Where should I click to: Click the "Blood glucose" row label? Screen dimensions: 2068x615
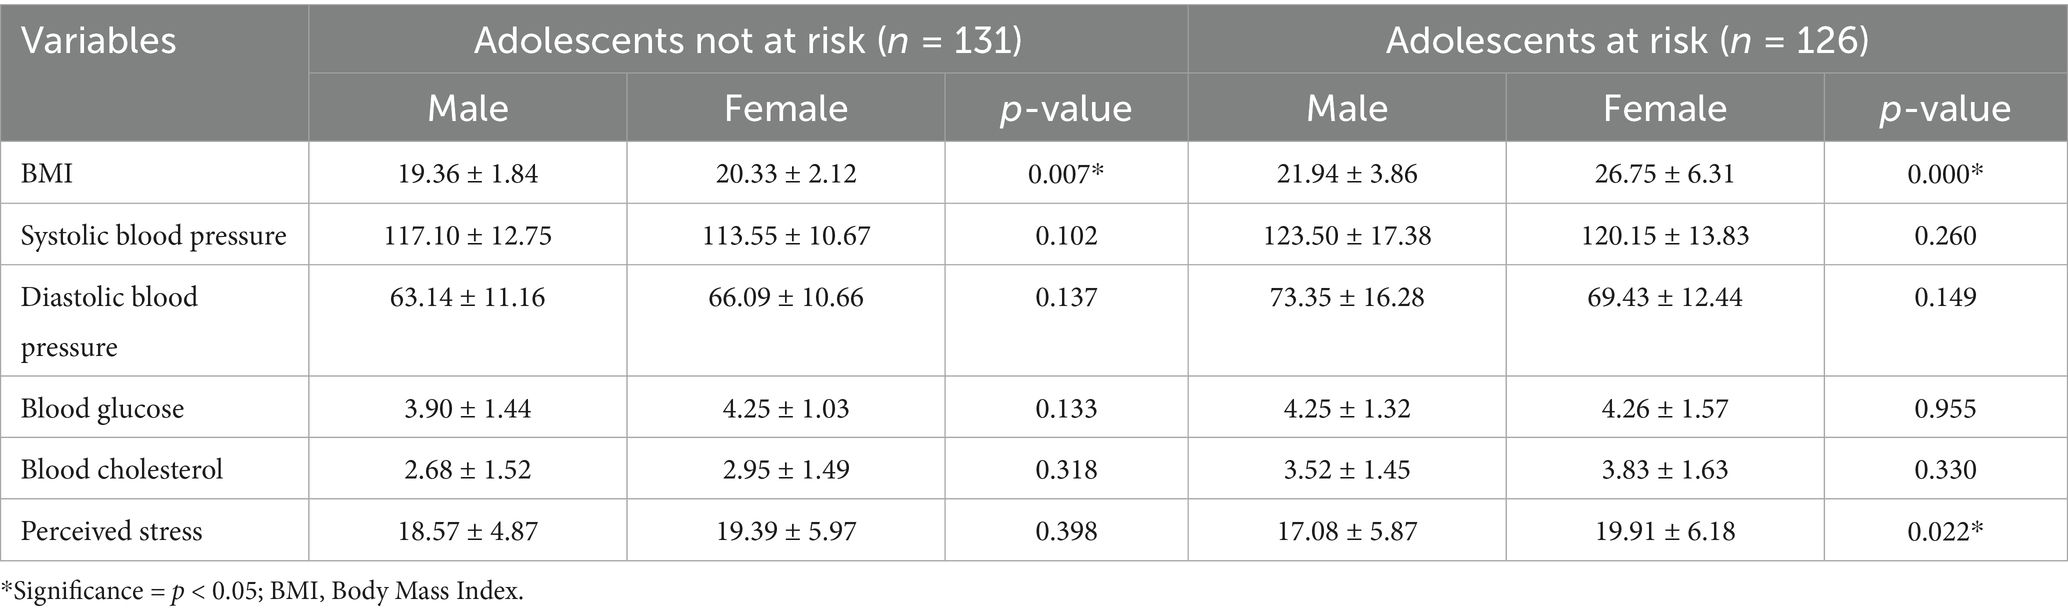point(102,409)
